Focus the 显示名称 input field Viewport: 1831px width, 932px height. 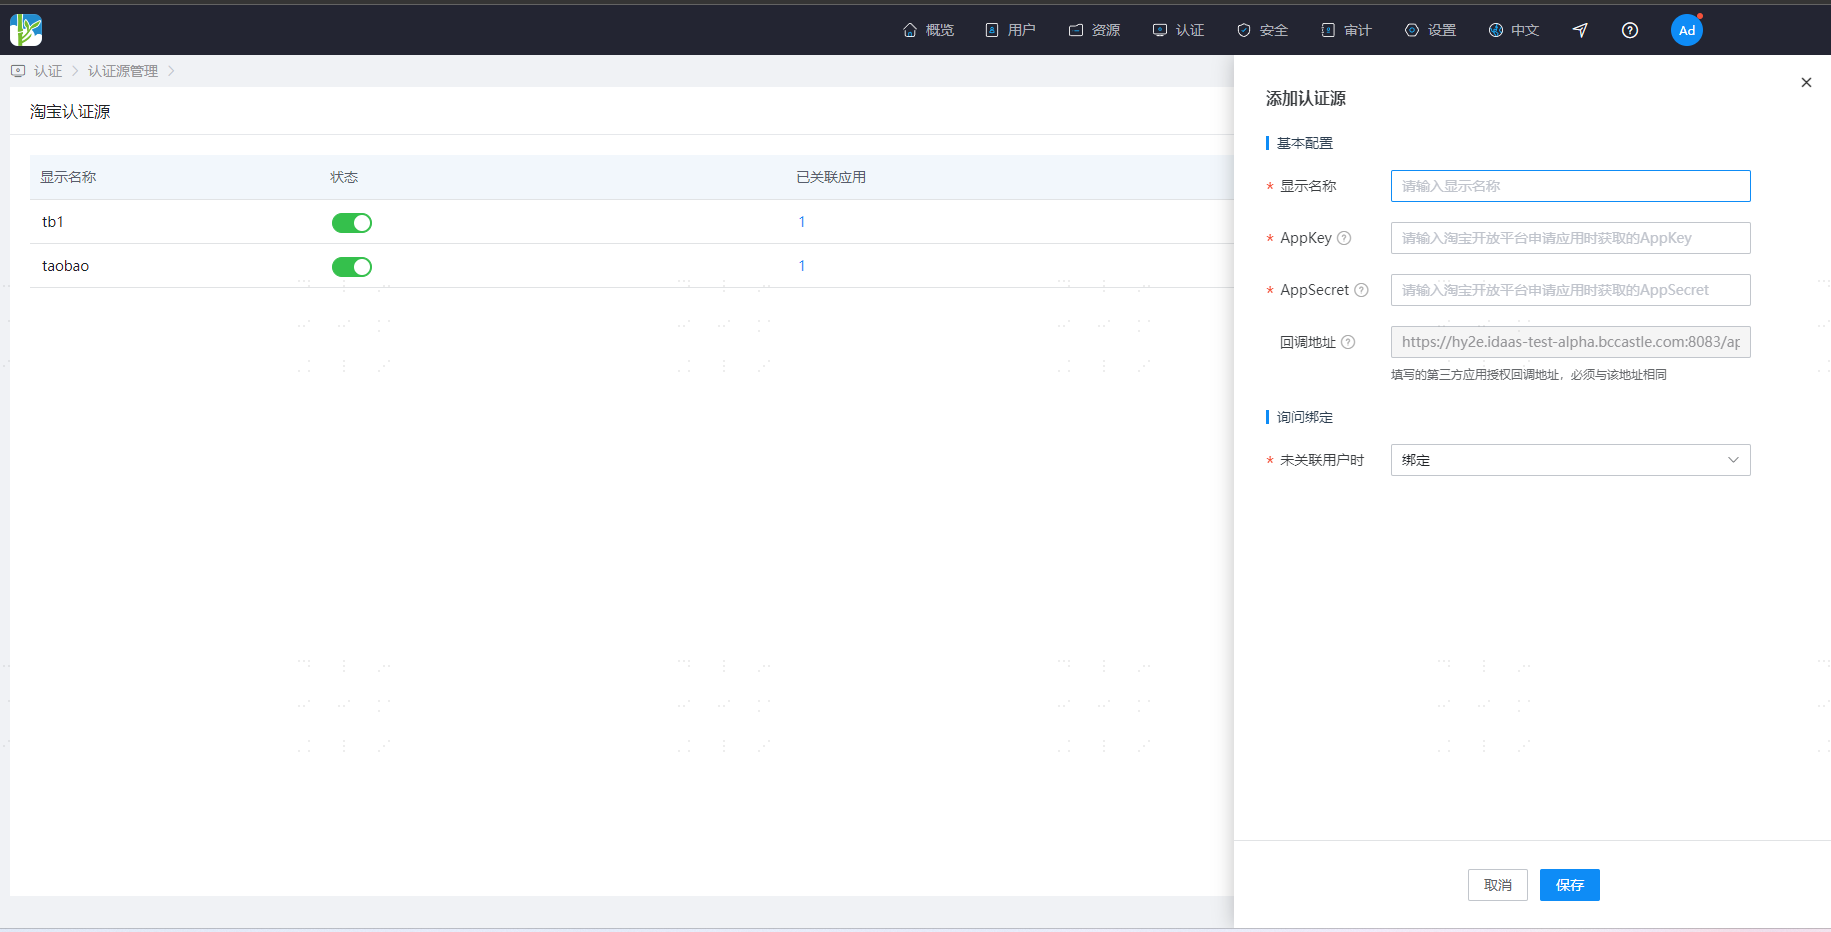1570,186
